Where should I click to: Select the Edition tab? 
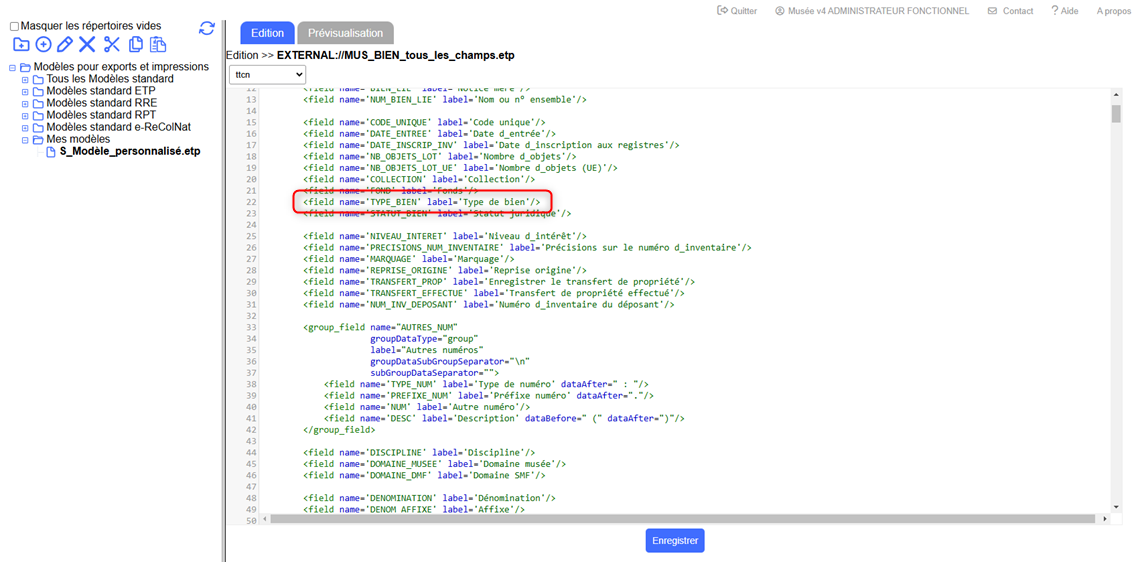tap(267, 33)
